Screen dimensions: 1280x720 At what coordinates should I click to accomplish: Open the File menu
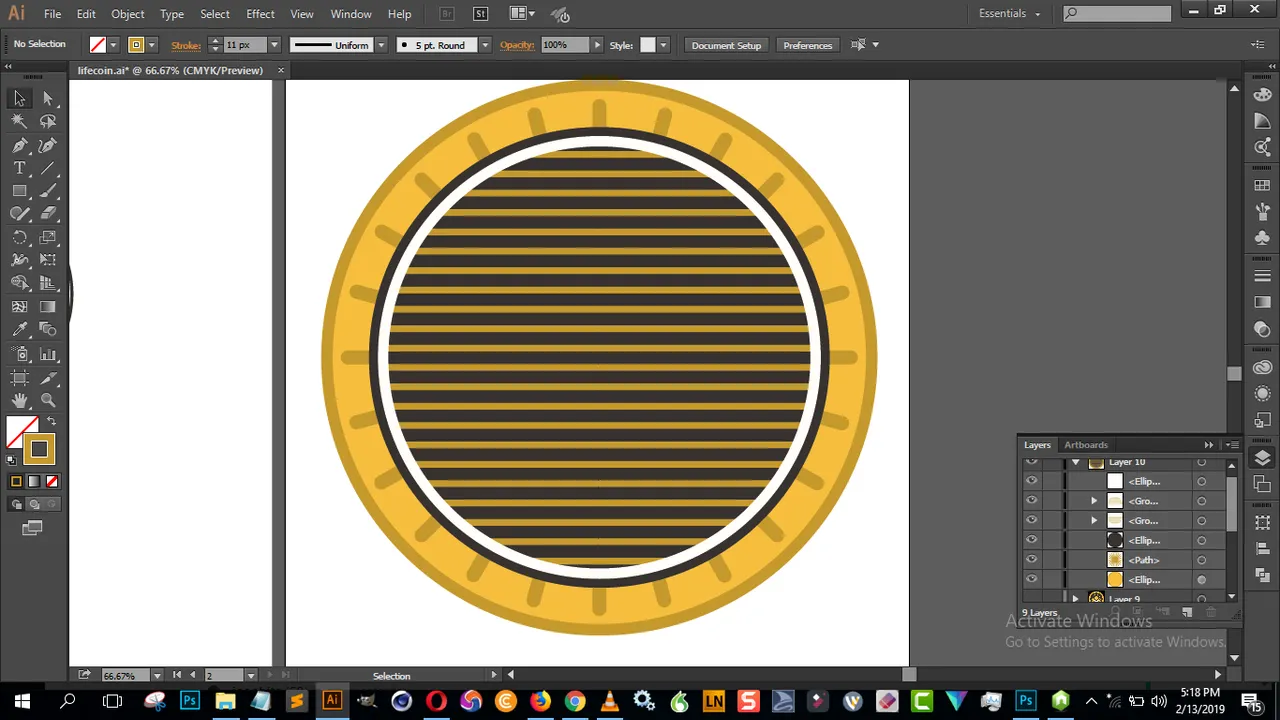52,14
